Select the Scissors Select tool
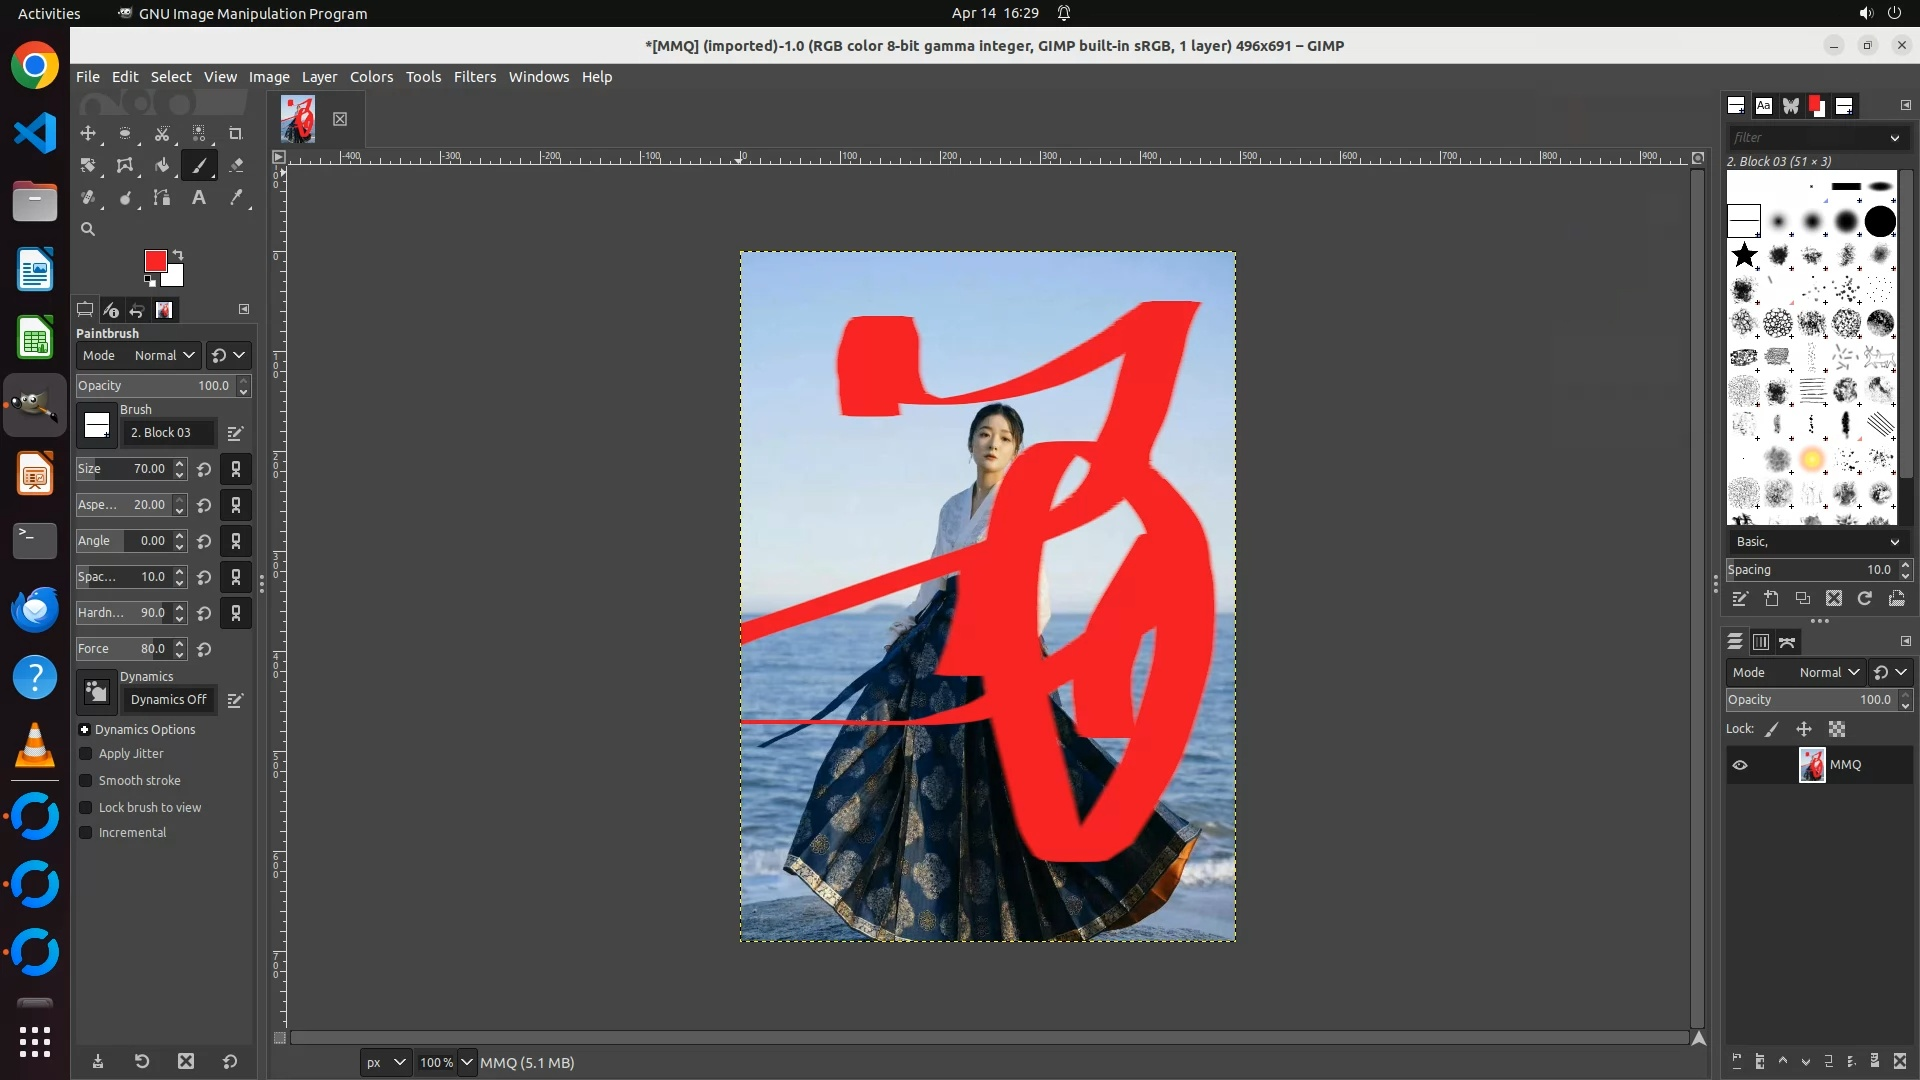This screenshot has height=1080, width=1920. pos(162,133)
